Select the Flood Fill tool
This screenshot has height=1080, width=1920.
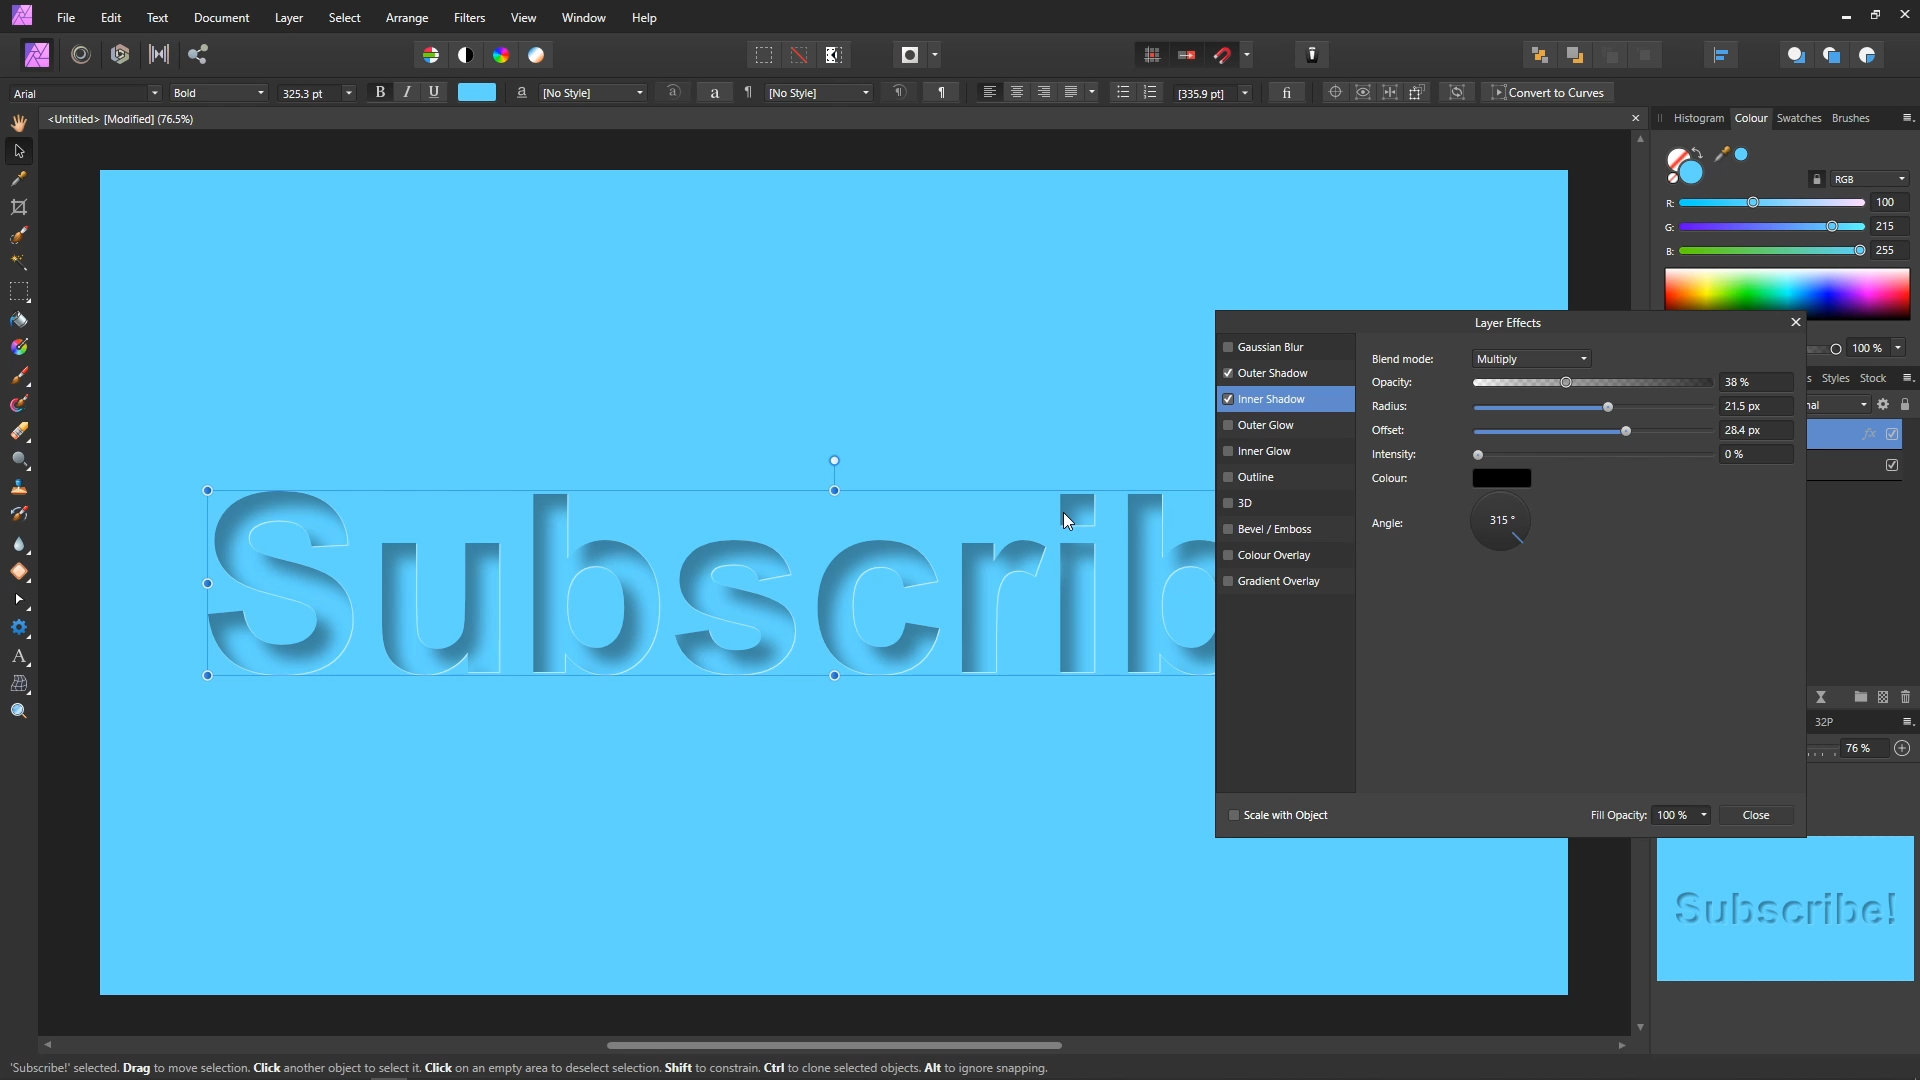[19, 320]
